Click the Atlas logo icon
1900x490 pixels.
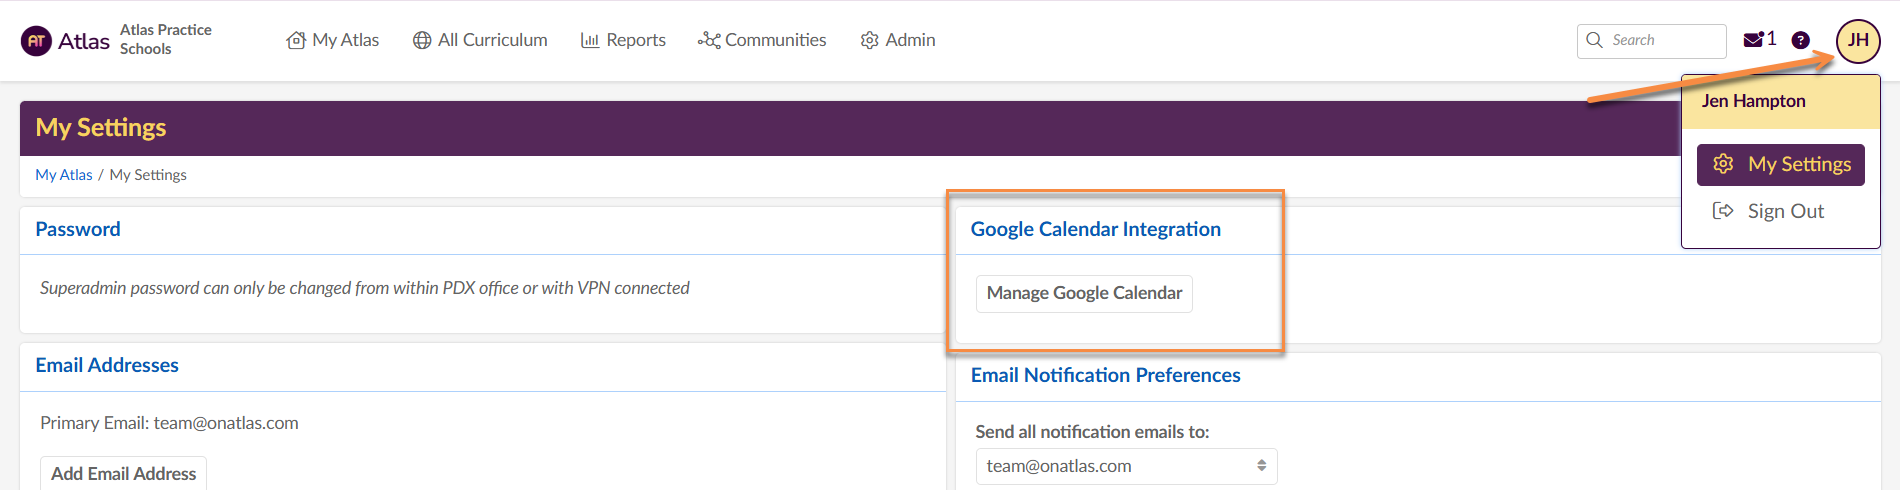point(36,41)
